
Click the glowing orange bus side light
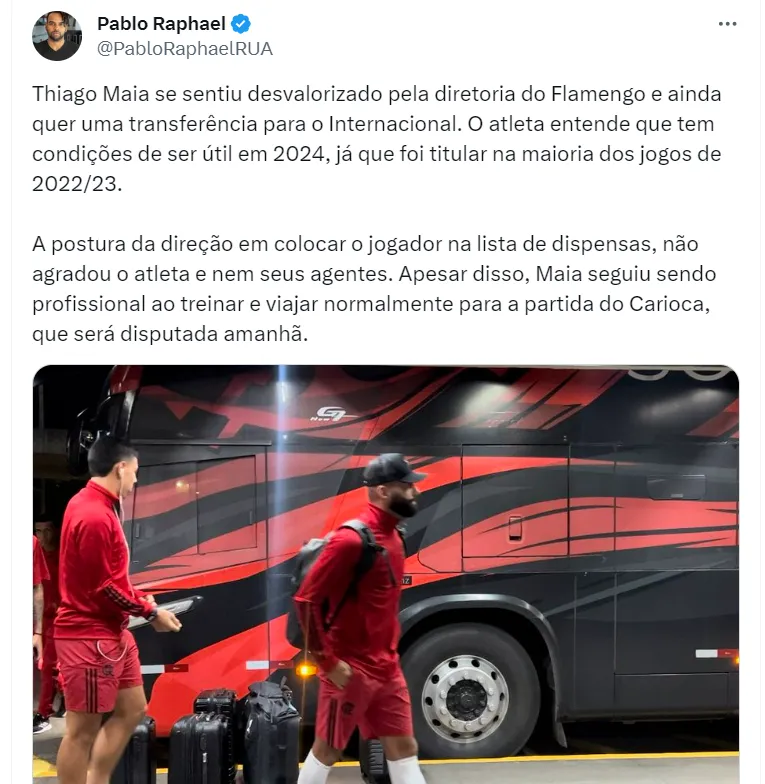click(305, 670)
